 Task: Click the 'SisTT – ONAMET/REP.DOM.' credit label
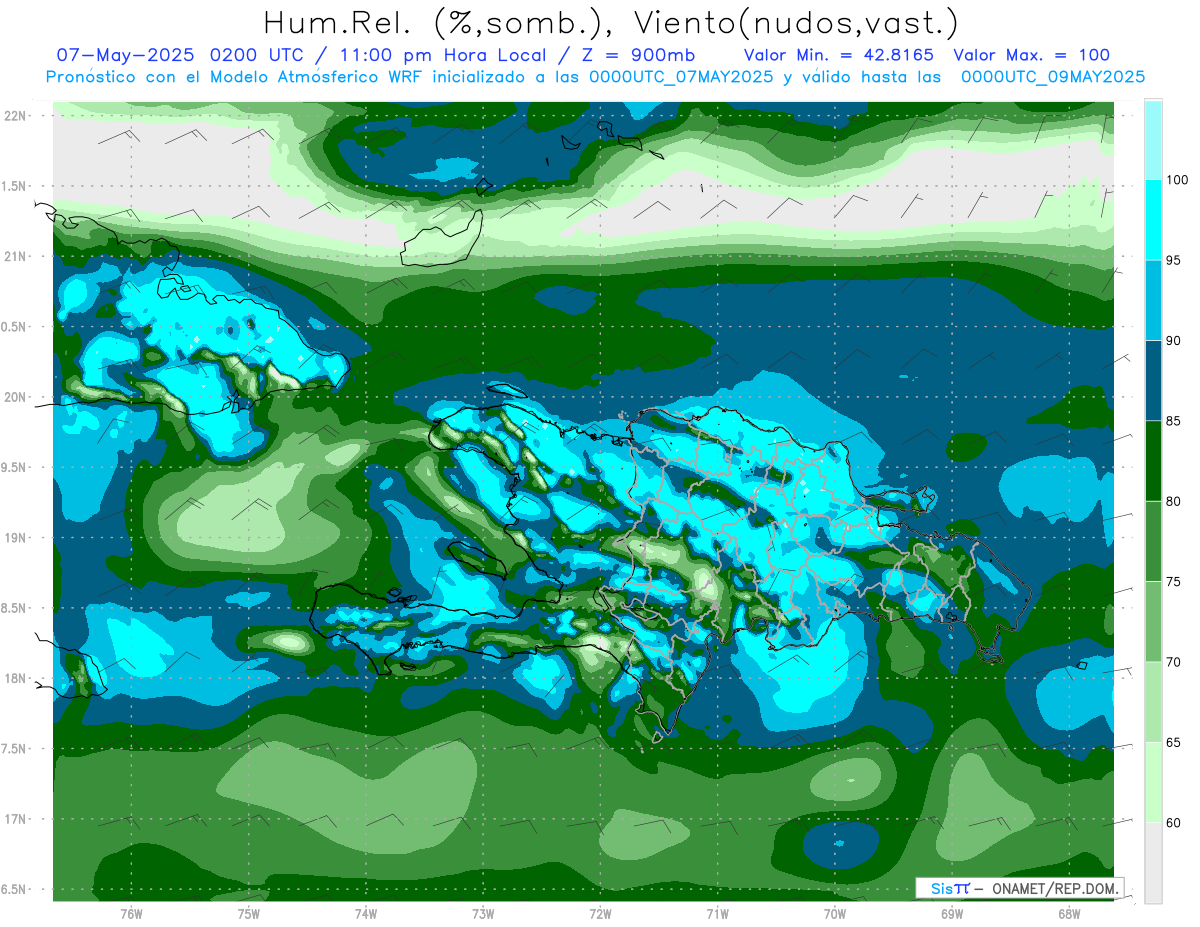point(1019,888)
